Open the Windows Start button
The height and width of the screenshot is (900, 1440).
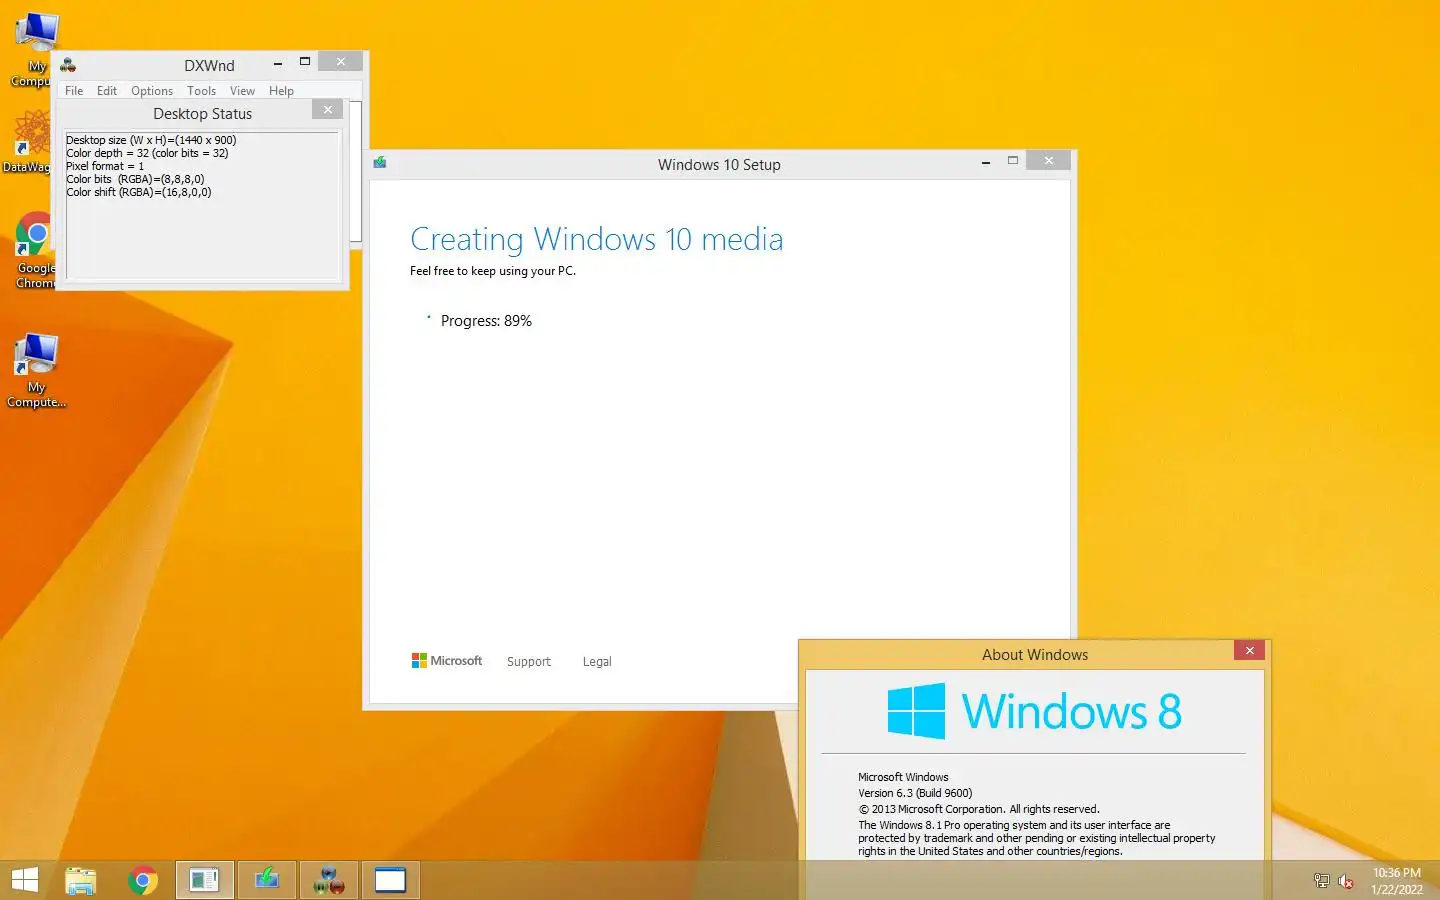pos(24,880)
